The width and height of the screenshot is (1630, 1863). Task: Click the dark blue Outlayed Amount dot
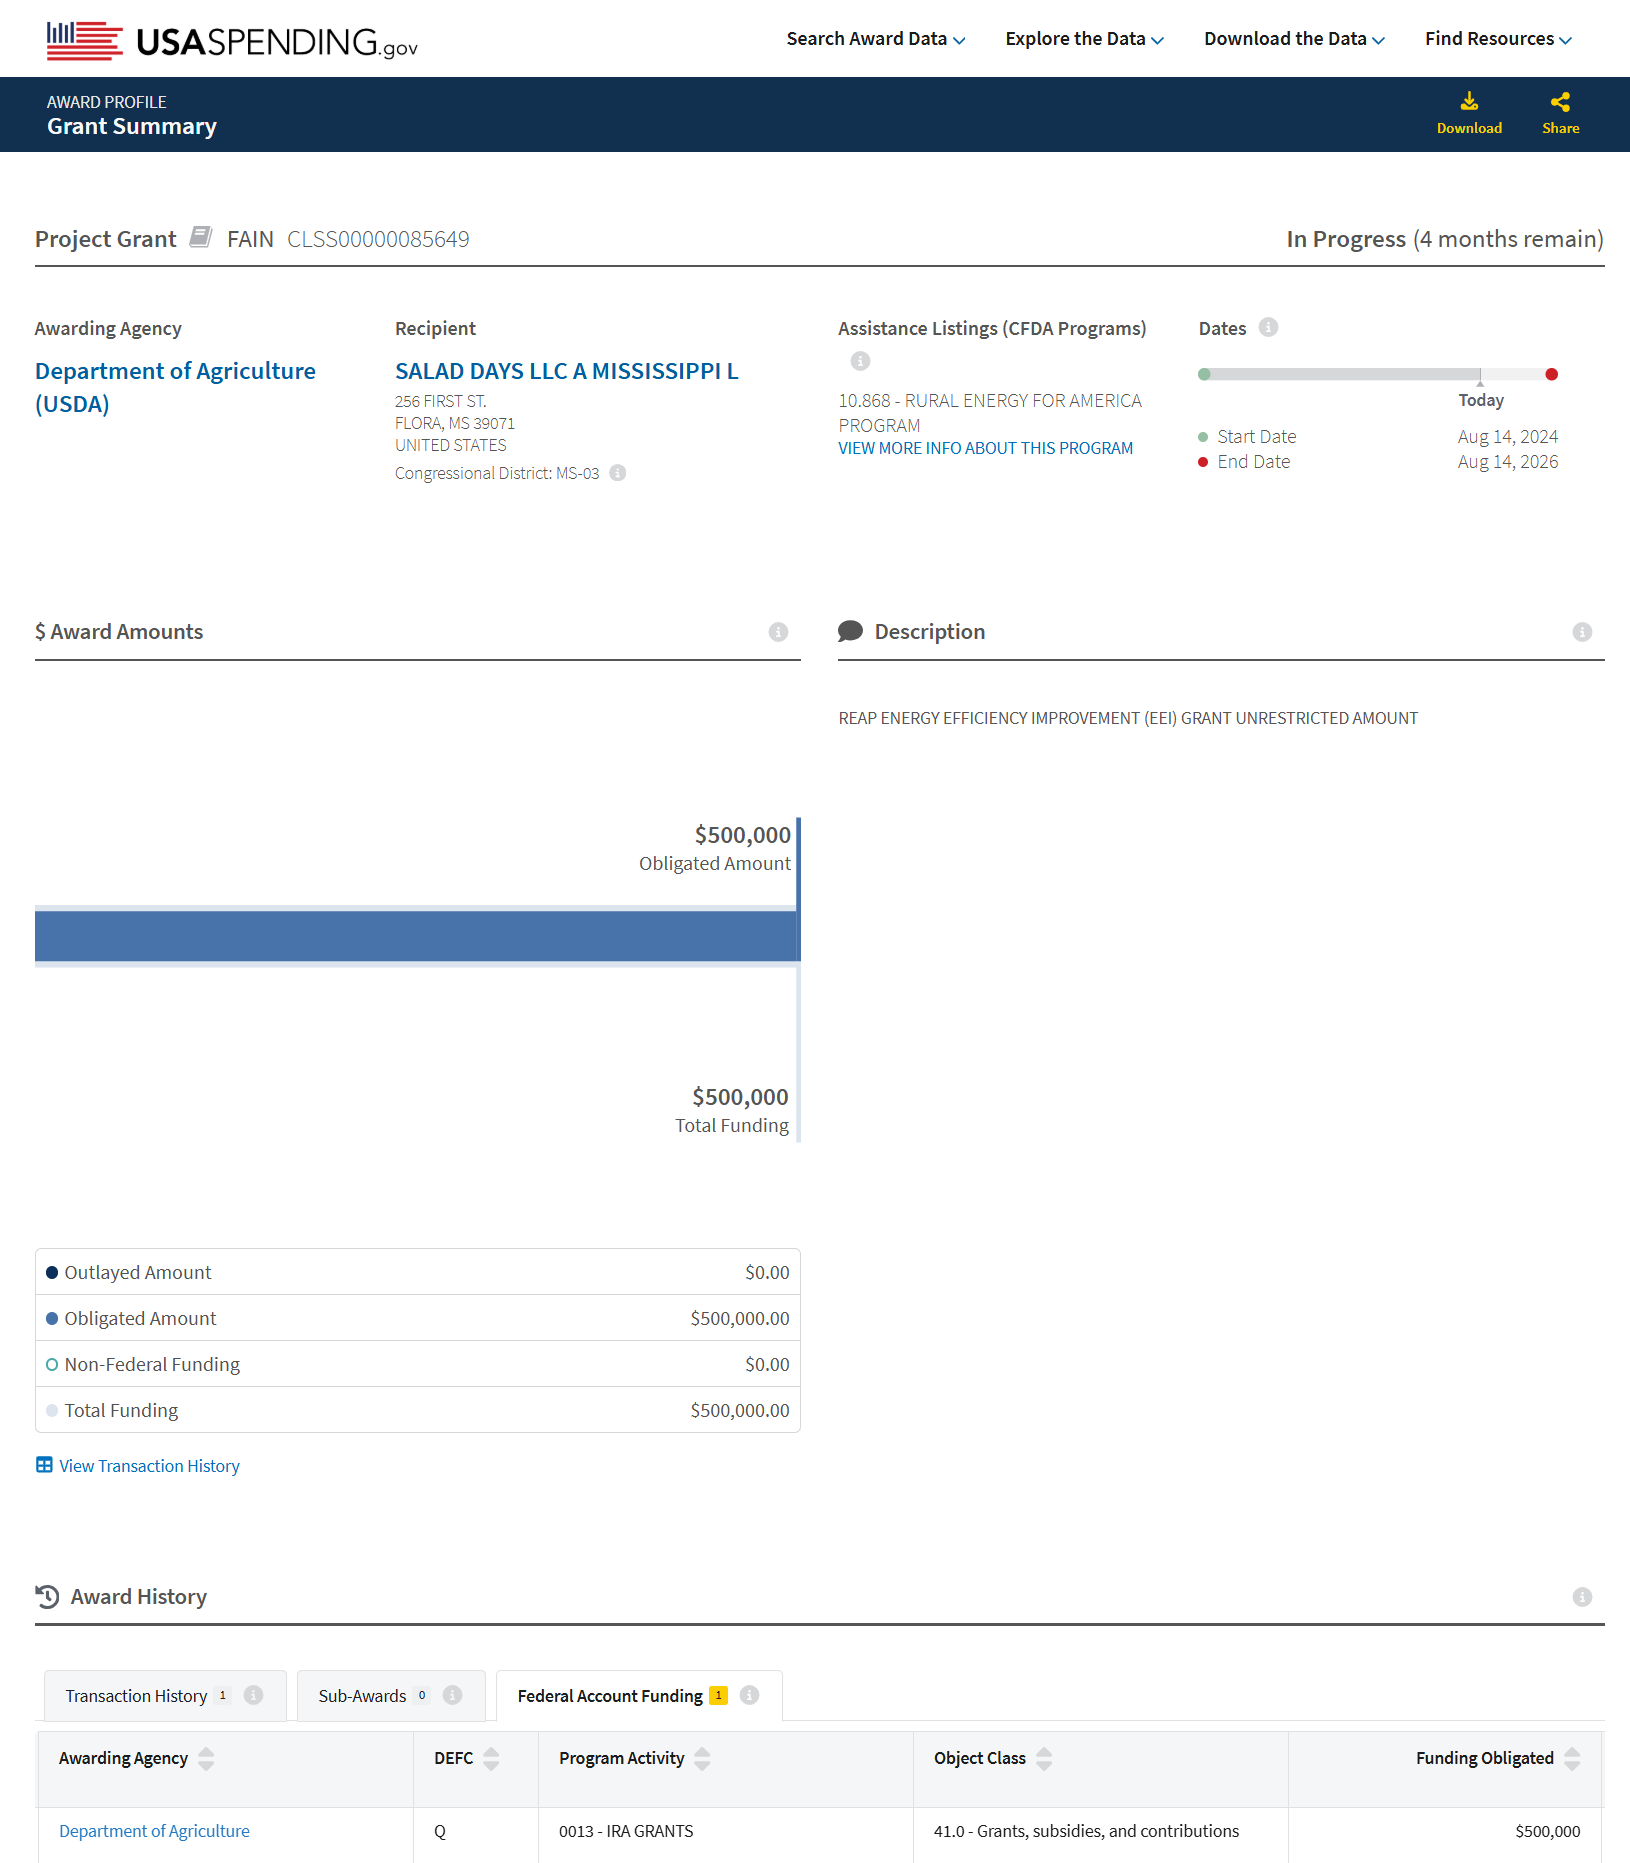pos(52,1273)
